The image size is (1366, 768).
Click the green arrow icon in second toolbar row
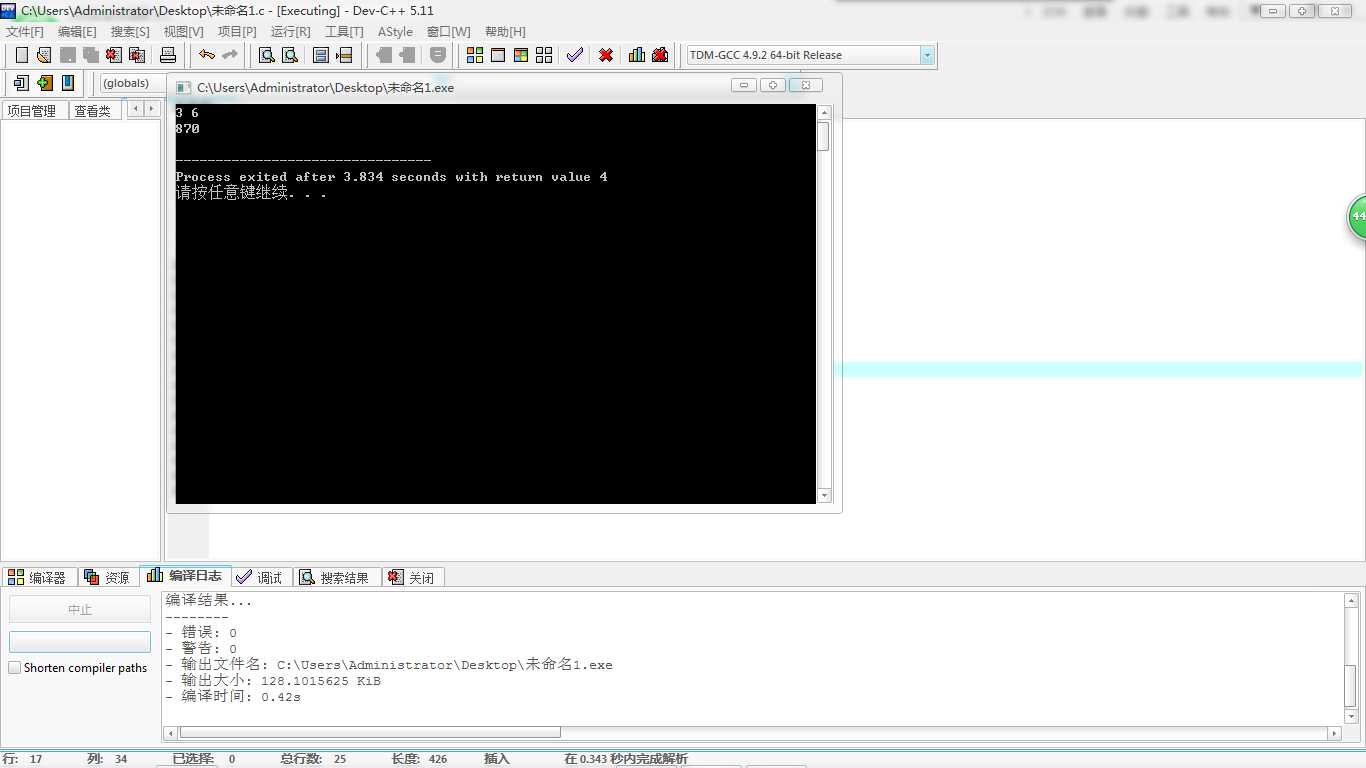click(x=44, y=83)
